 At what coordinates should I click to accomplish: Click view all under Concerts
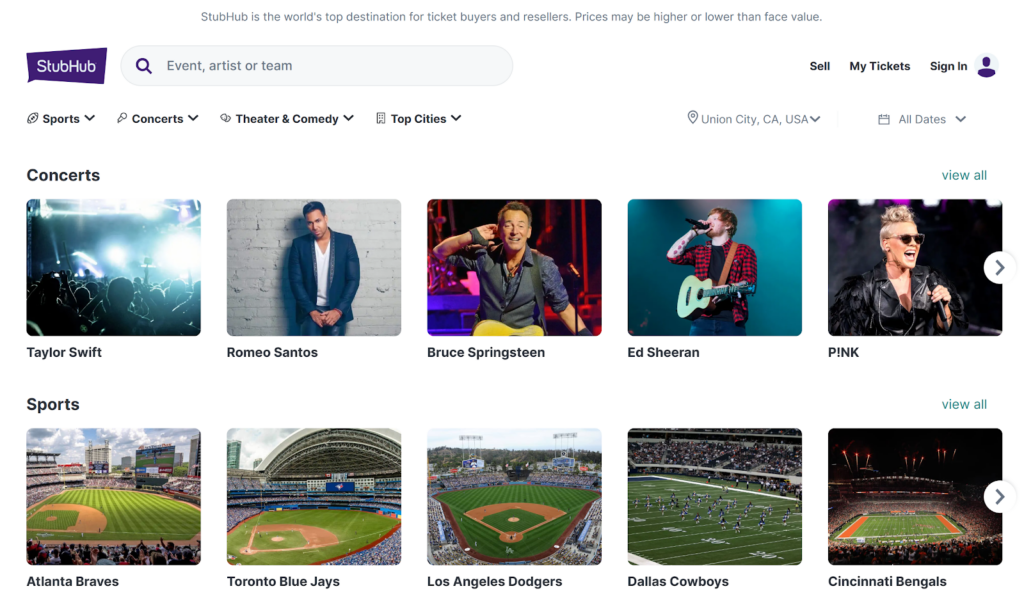click(x=963, y=175)
